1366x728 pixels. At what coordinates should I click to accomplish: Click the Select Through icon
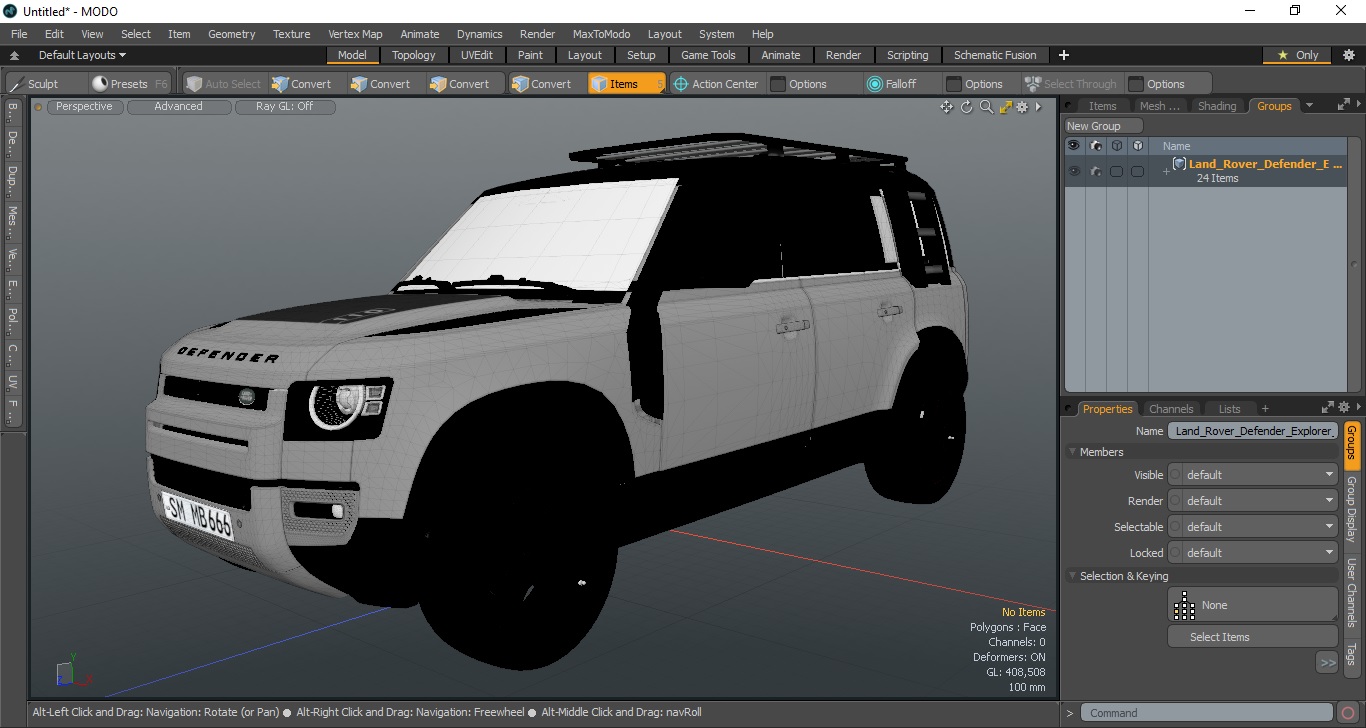(x=1033, y=84)
